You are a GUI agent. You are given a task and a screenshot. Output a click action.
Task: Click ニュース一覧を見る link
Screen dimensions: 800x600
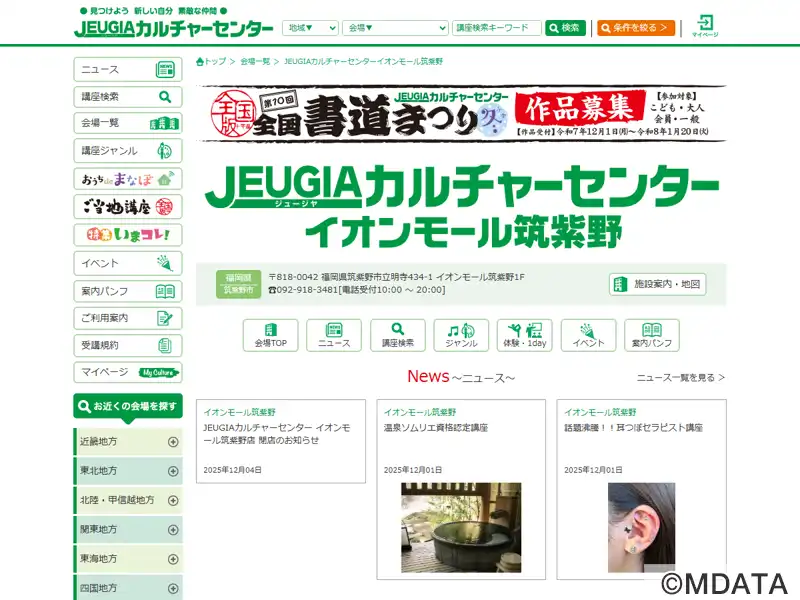[x=680, y=378]
